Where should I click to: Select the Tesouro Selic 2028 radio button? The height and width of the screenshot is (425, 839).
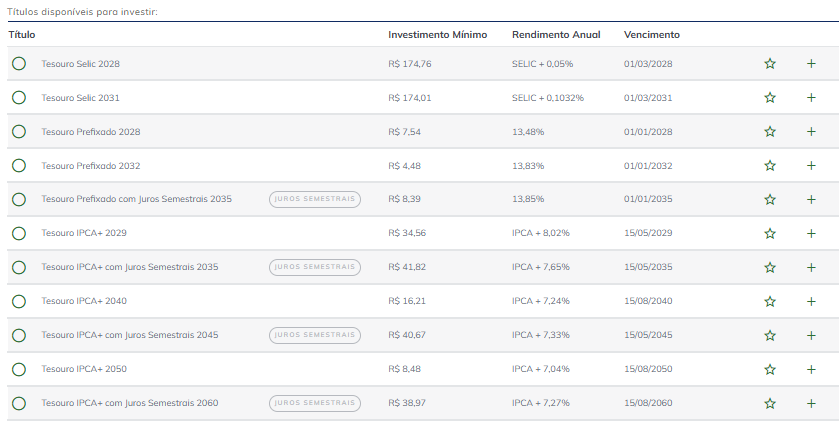[19, 64]
